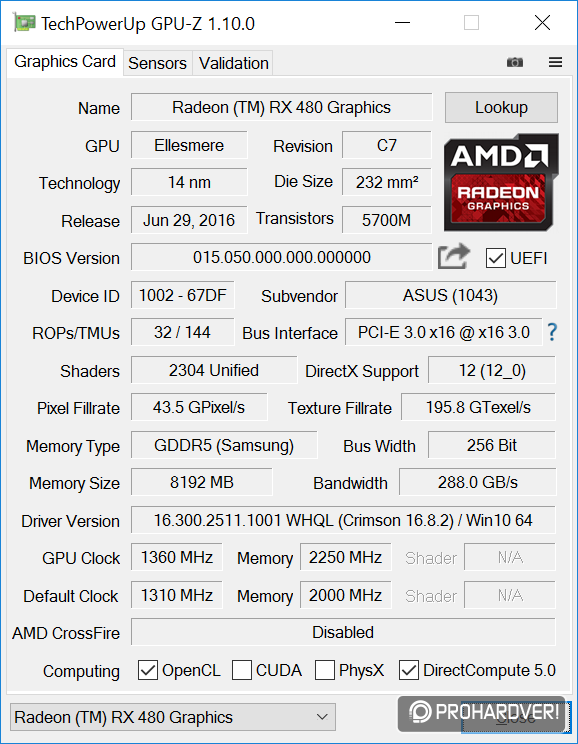Image resolution: width=578 pixels, height=744 pixels.
Task: Click the Lookup button
Action: point(501,107)
